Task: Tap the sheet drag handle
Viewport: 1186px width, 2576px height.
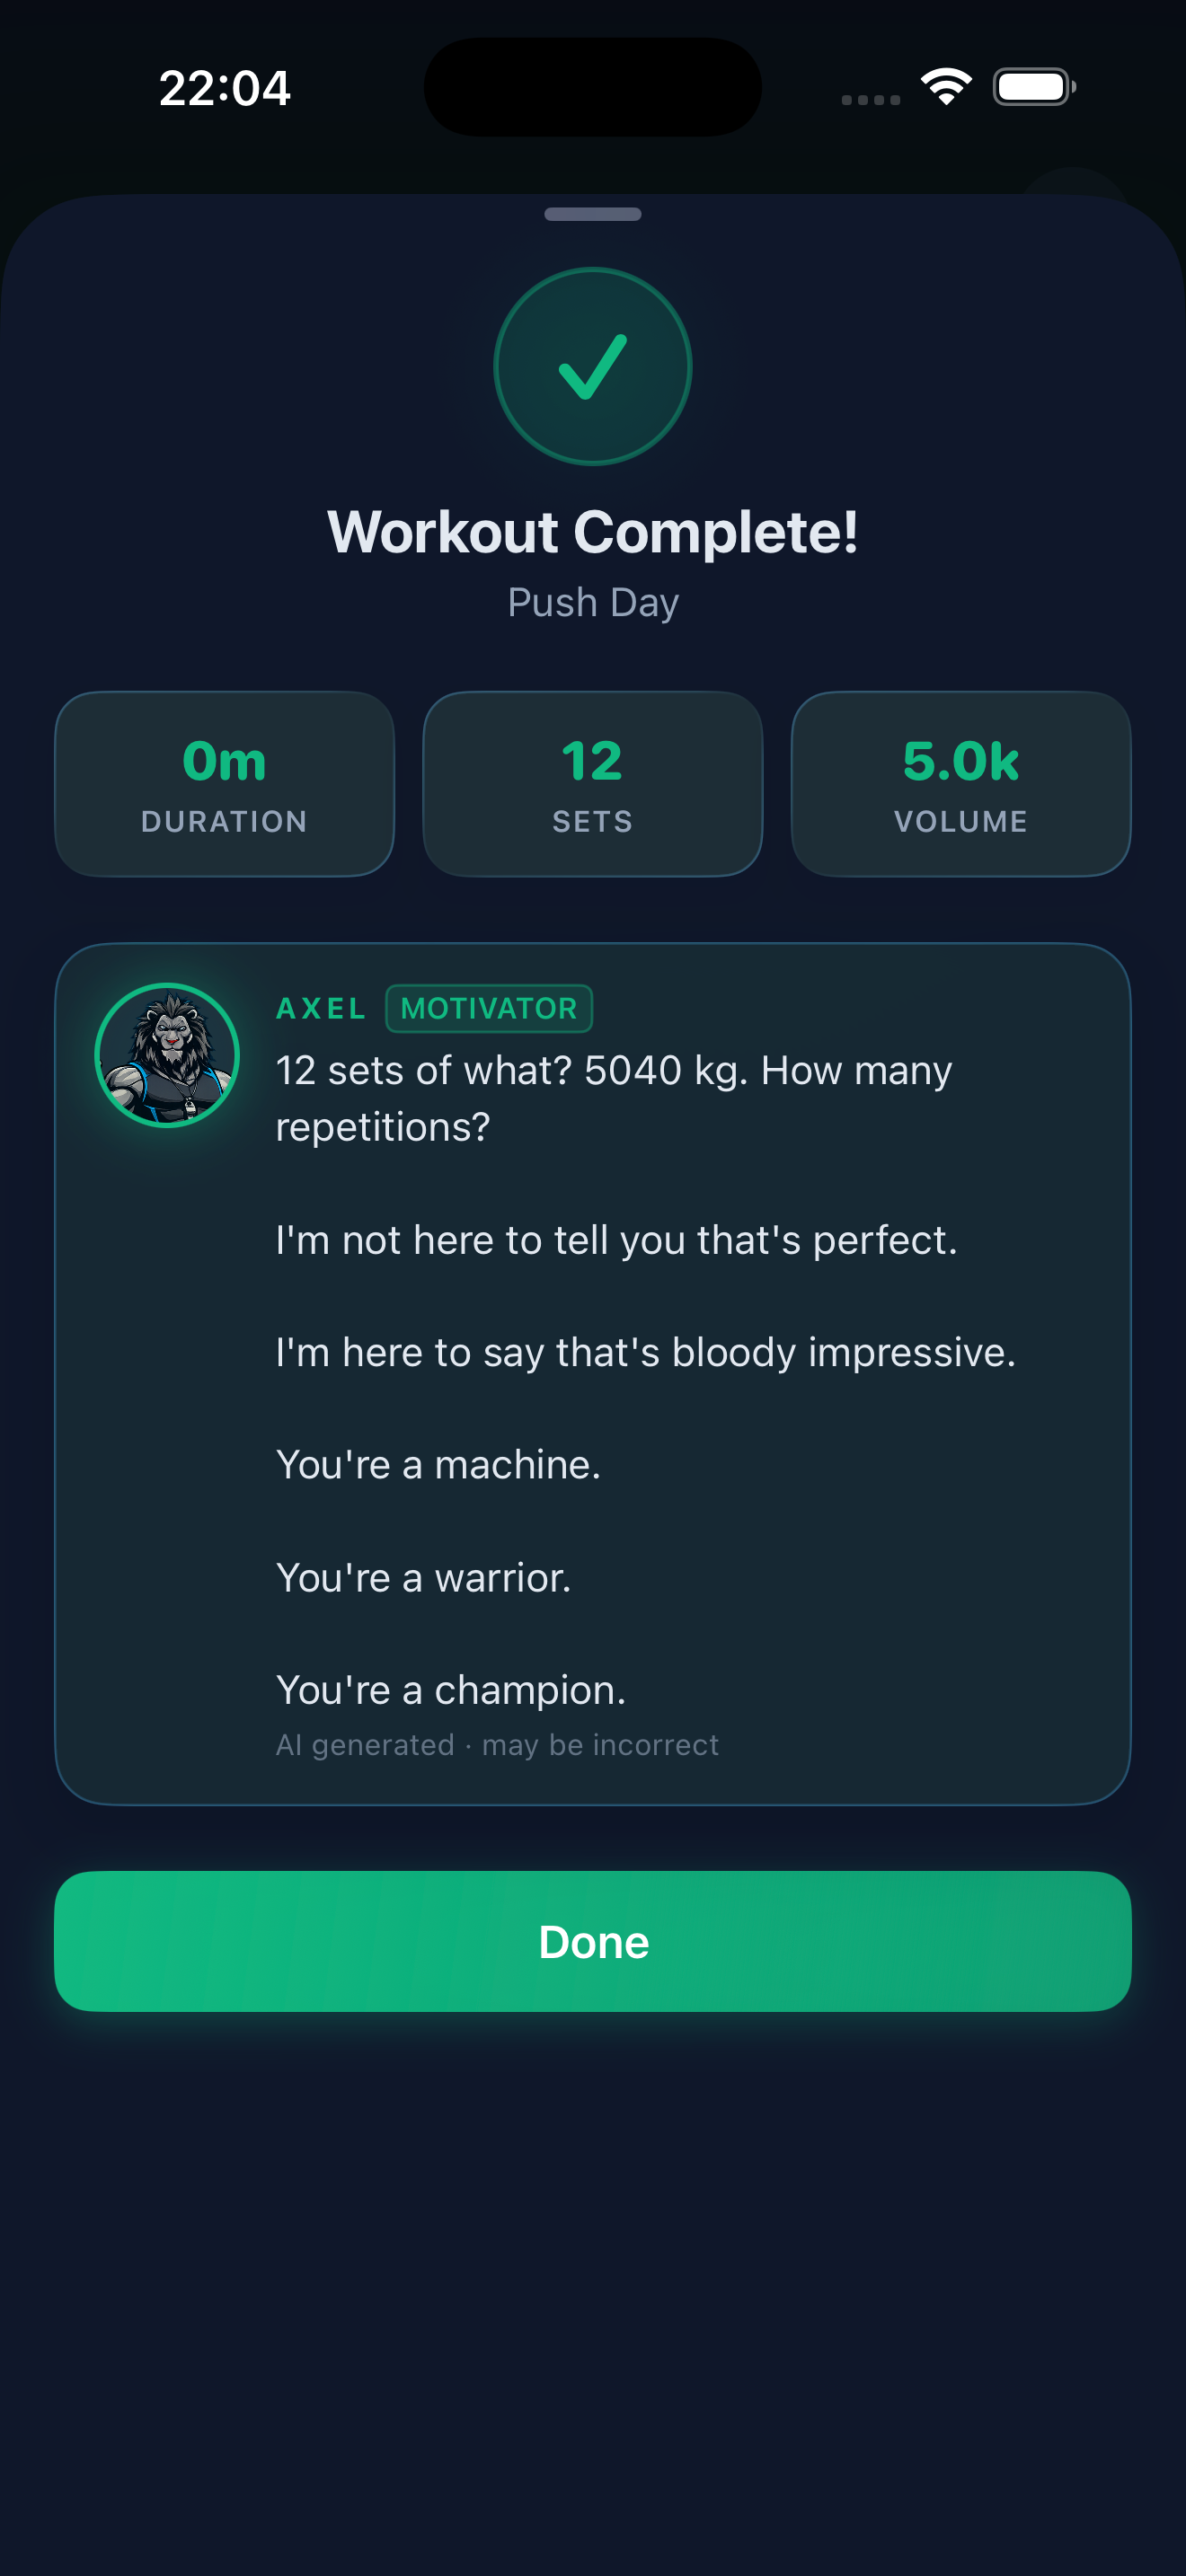Action: 593,214
